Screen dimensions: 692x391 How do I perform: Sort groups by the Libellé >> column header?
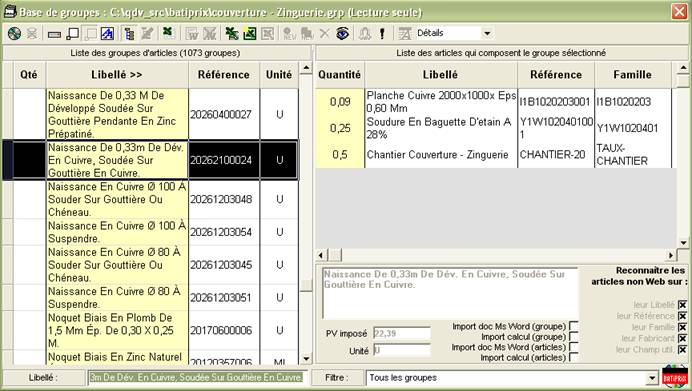117,75
